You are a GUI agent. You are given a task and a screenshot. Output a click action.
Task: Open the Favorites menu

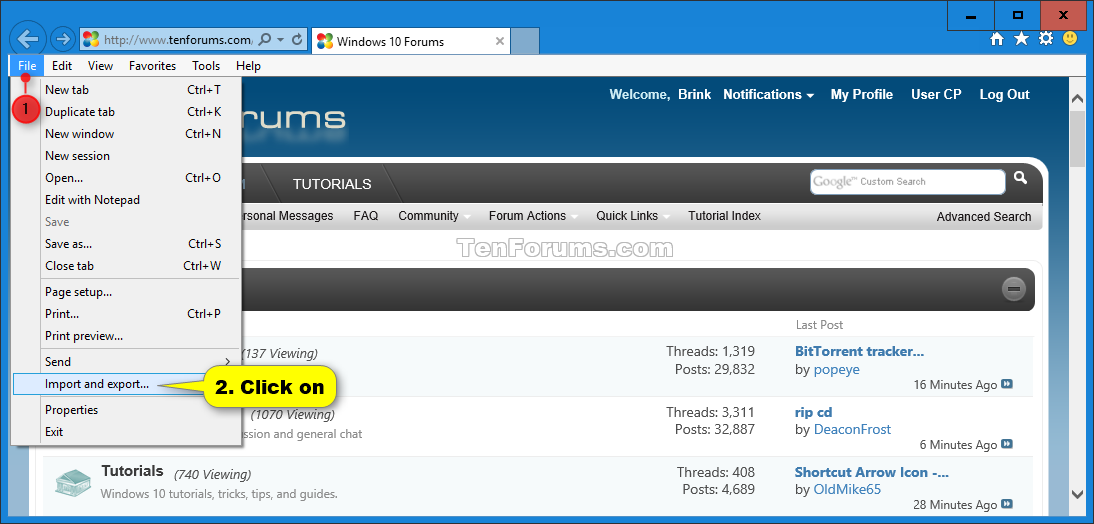pos(153,66)
